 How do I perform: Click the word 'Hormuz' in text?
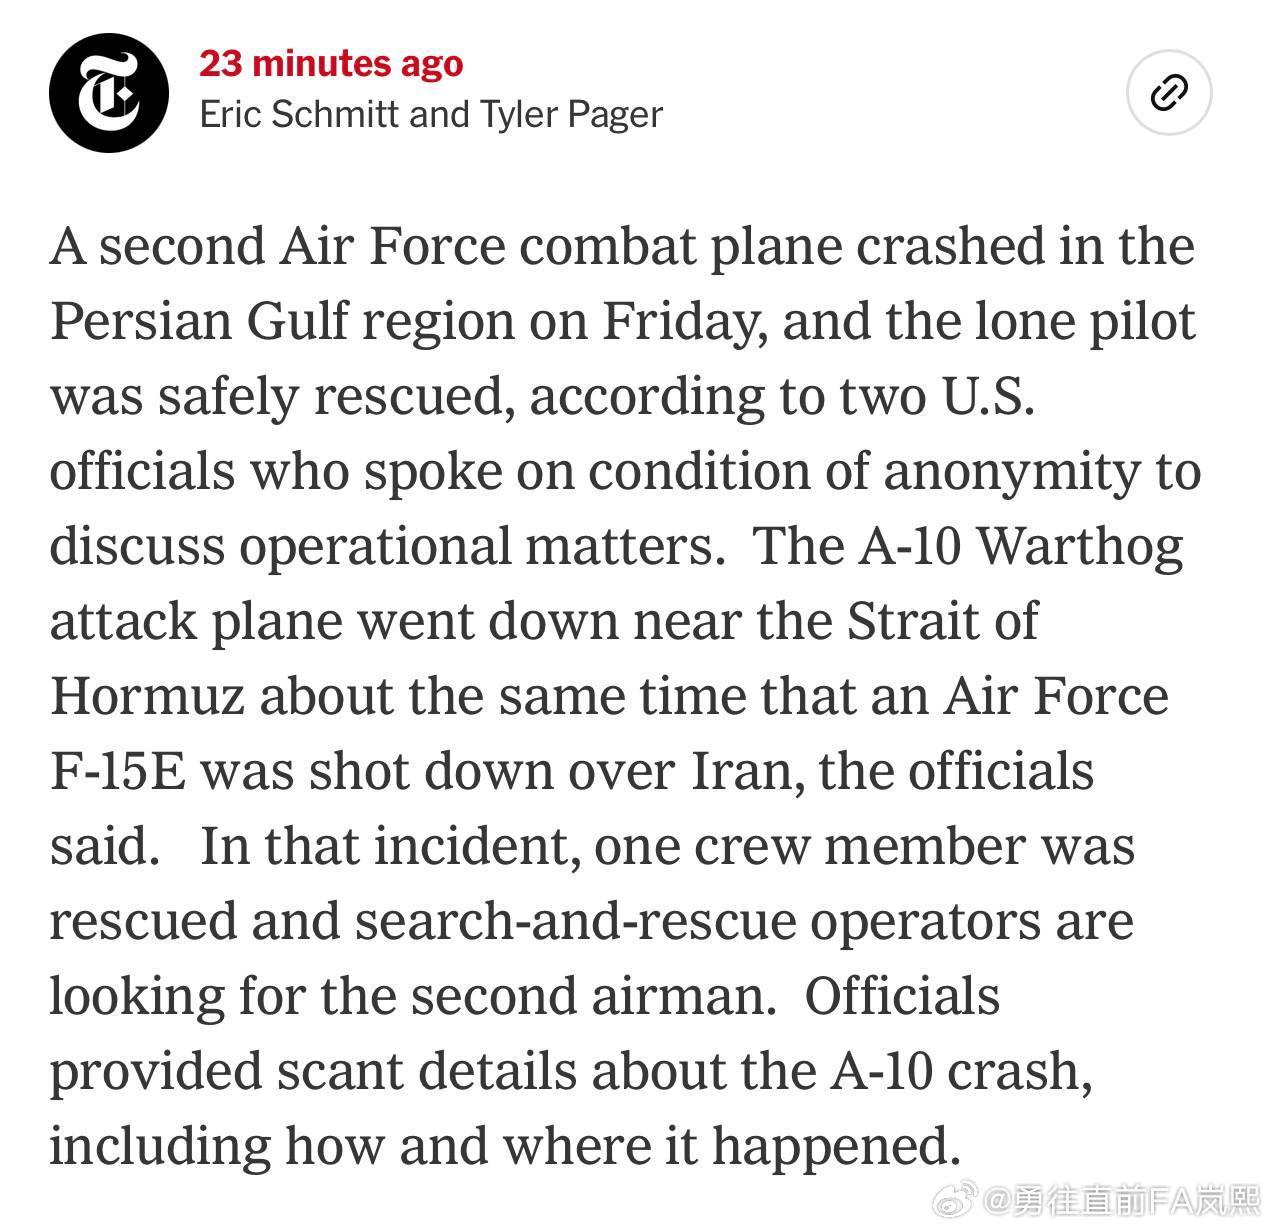[147, 696]
